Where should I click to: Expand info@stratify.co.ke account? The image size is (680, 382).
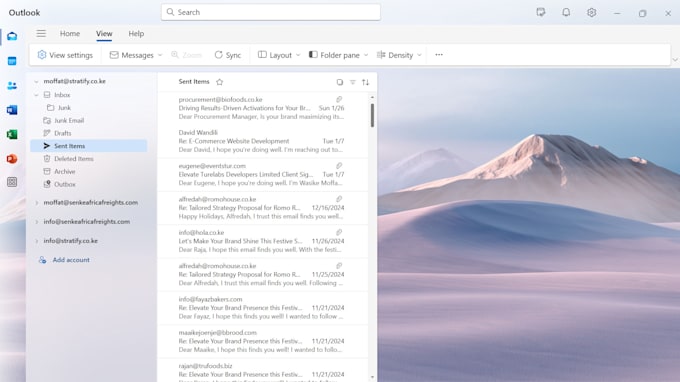pyautogui.click(x=36, y=241)
